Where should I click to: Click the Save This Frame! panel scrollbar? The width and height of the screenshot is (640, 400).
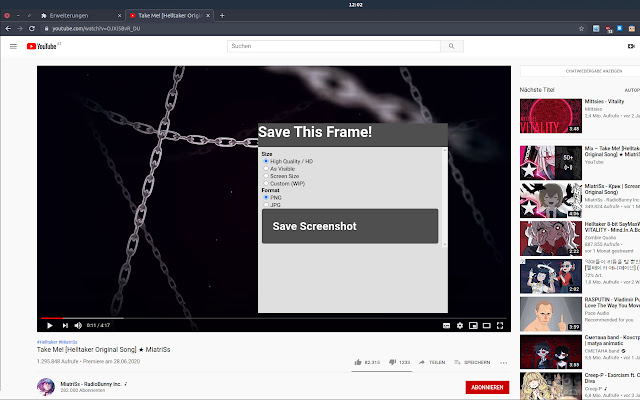click(x=444, y=198)
